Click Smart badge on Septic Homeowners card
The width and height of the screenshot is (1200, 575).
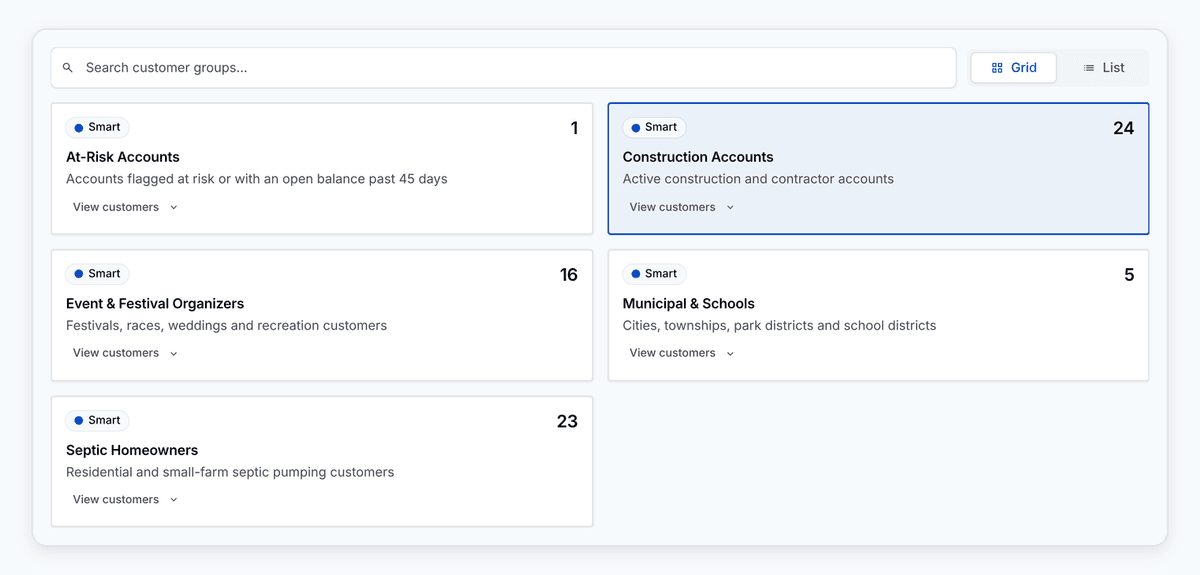(97, 420)
